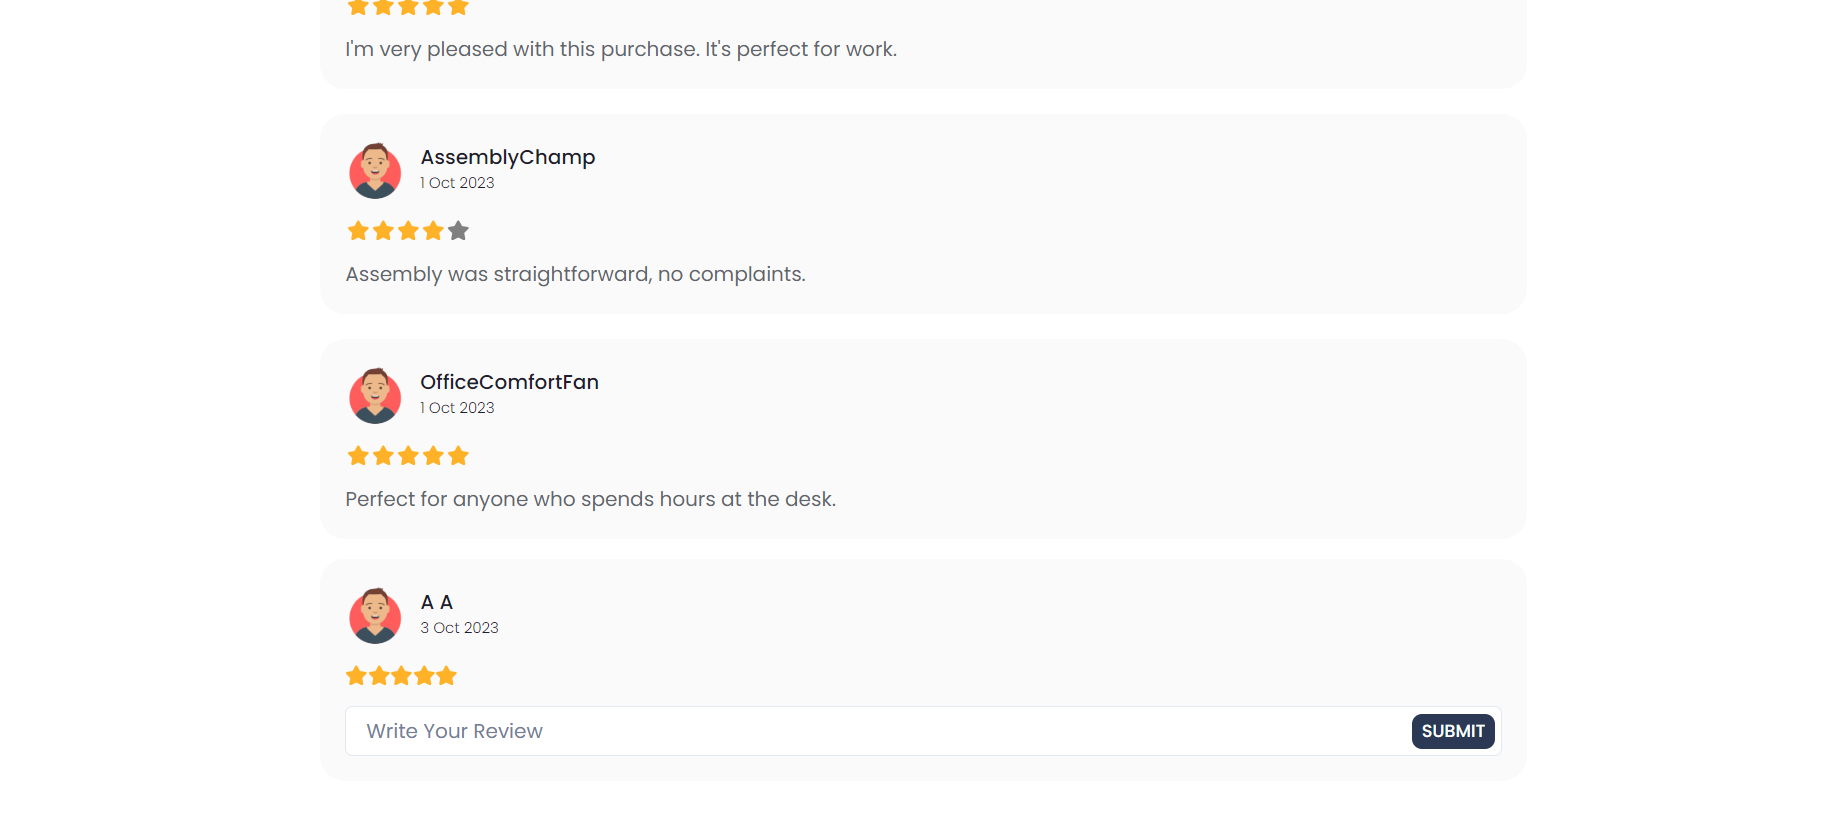Click OfficeComfortFan's profile avatar
The image size is (1843, 822).
click(x=375, y=396)
